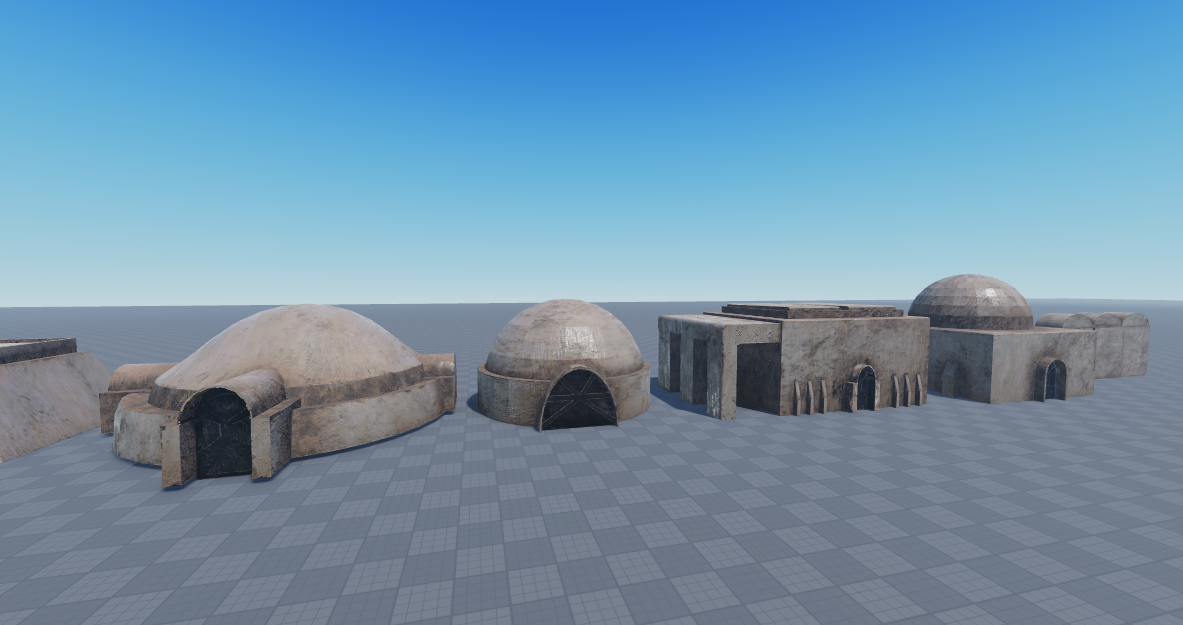Click the tiled dome atop the square building

tap(971, 301)
